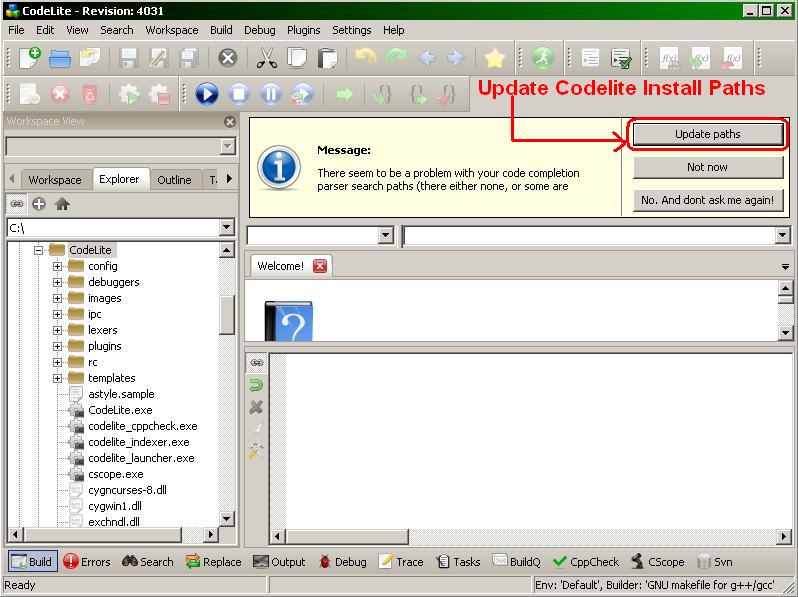The image size is (798, 597).
Task: Click the output pane horizontal scrollbar thumb
Action: click(347, 536)
